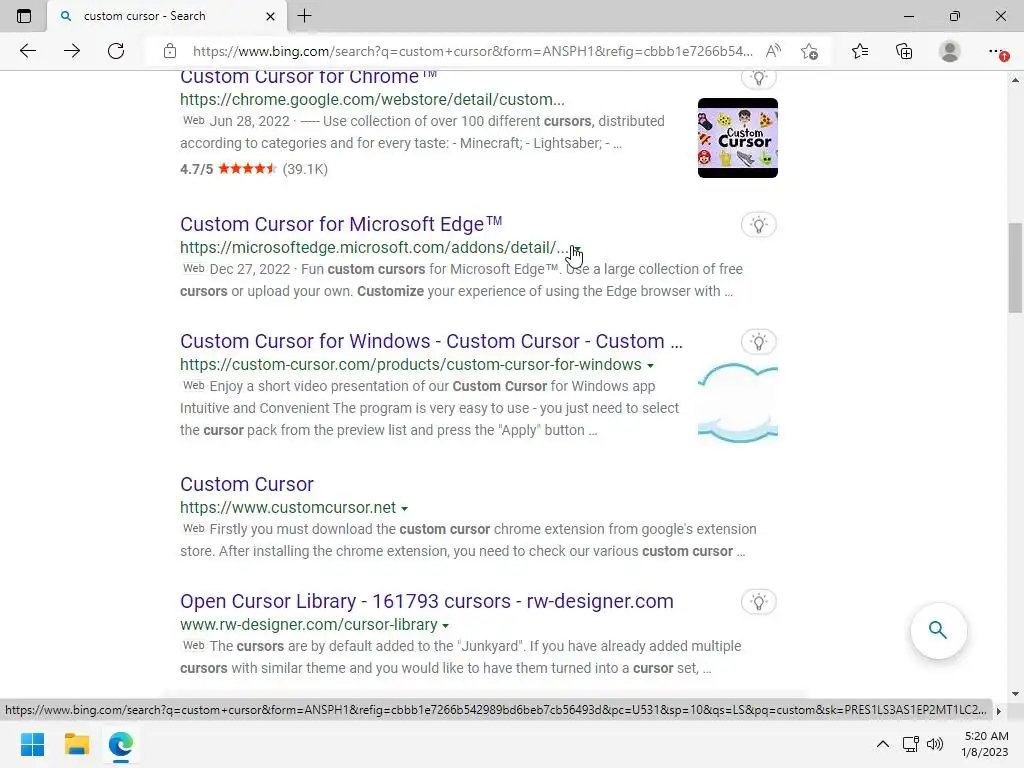Close the custom cursor search tab
This screenshot has width=1024, height=768.
click(x=270, y=16)
